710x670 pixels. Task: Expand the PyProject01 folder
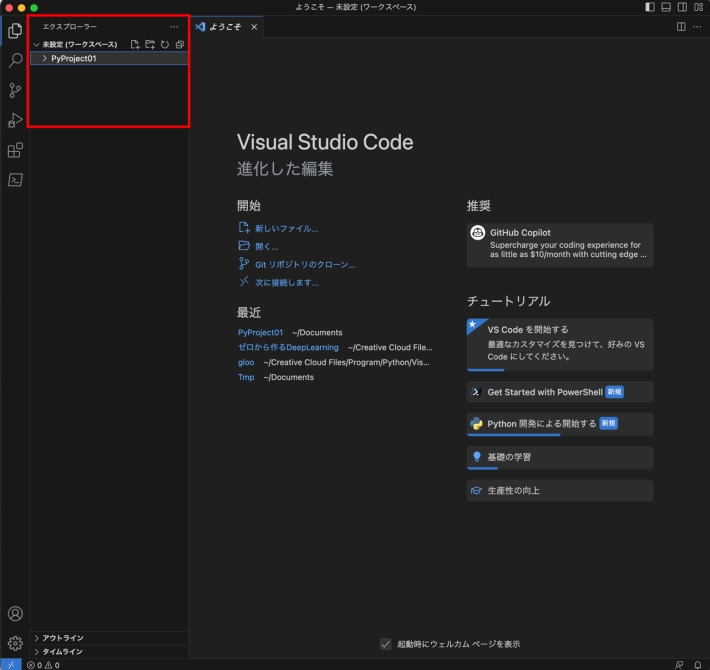(x=109, y=58)
